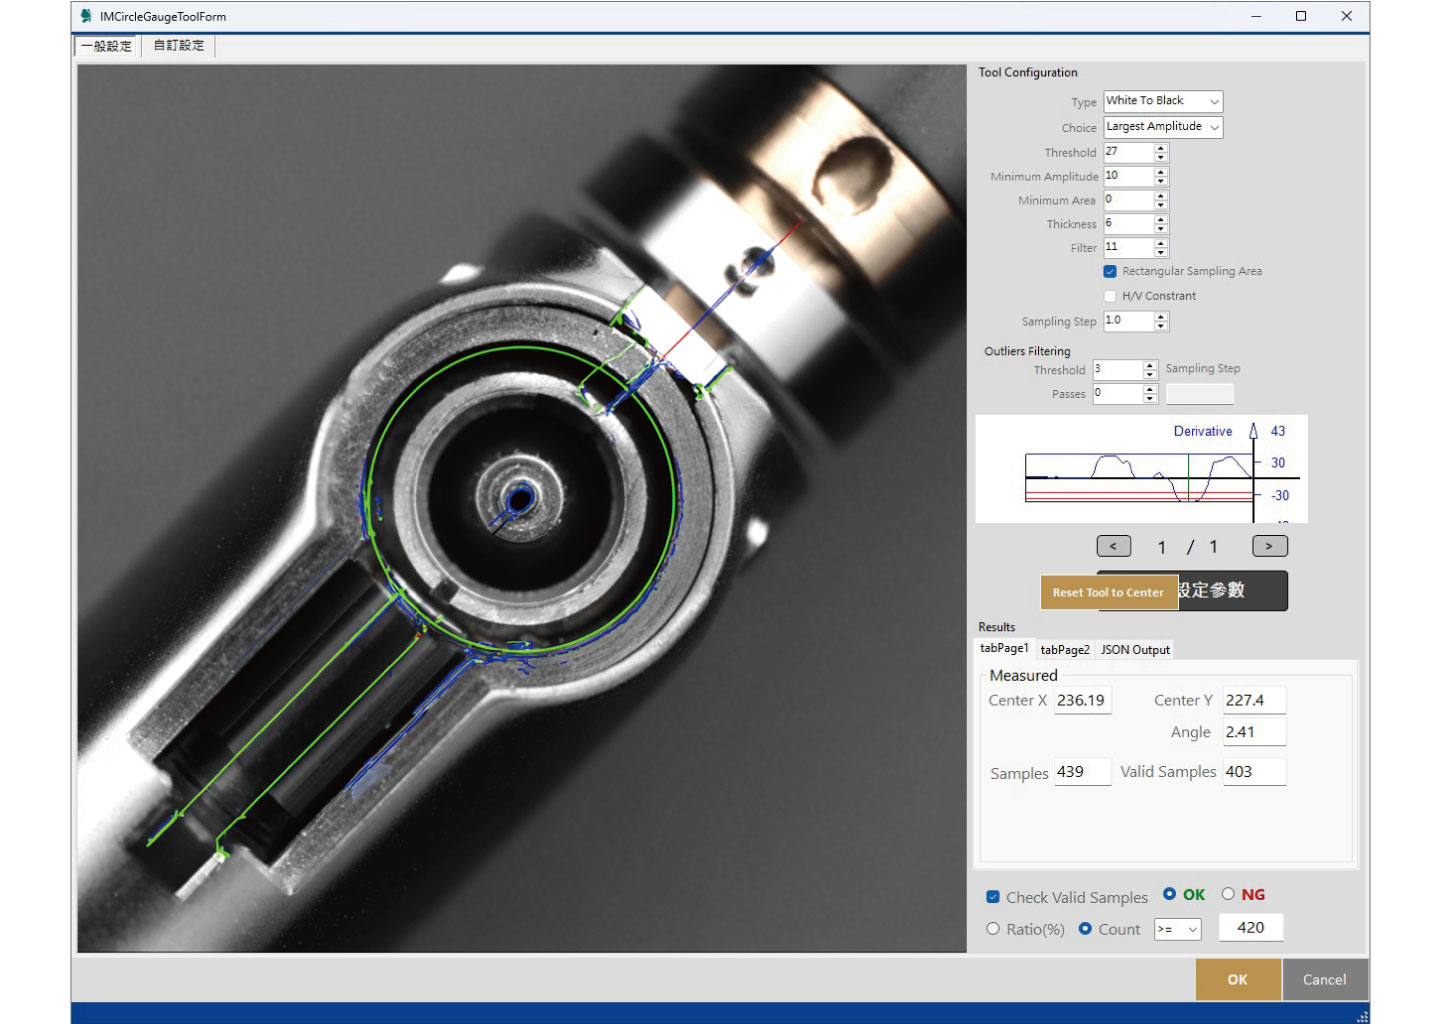Image resolution: width=1440 pixels, height=1024 pixels.
Task: Click the previous page arrow under the derivative graph
Action: 1113,546
